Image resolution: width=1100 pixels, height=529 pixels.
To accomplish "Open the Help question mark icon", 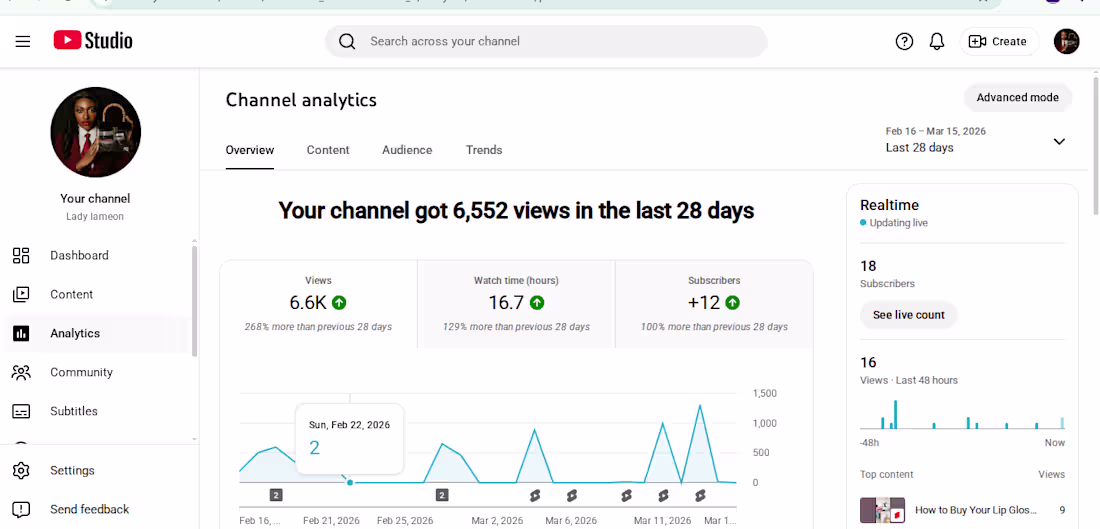I will (904, 41).
